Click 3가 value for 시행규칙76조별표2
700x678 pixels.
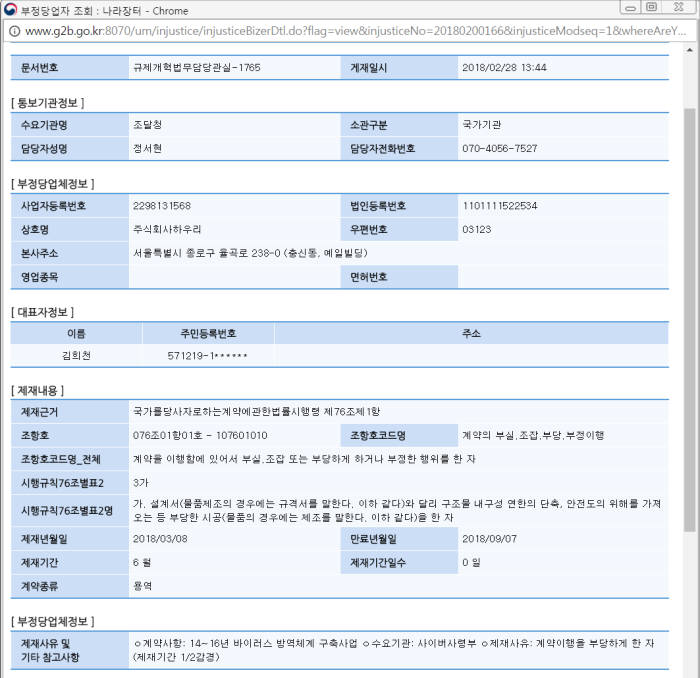pos(141,483)
